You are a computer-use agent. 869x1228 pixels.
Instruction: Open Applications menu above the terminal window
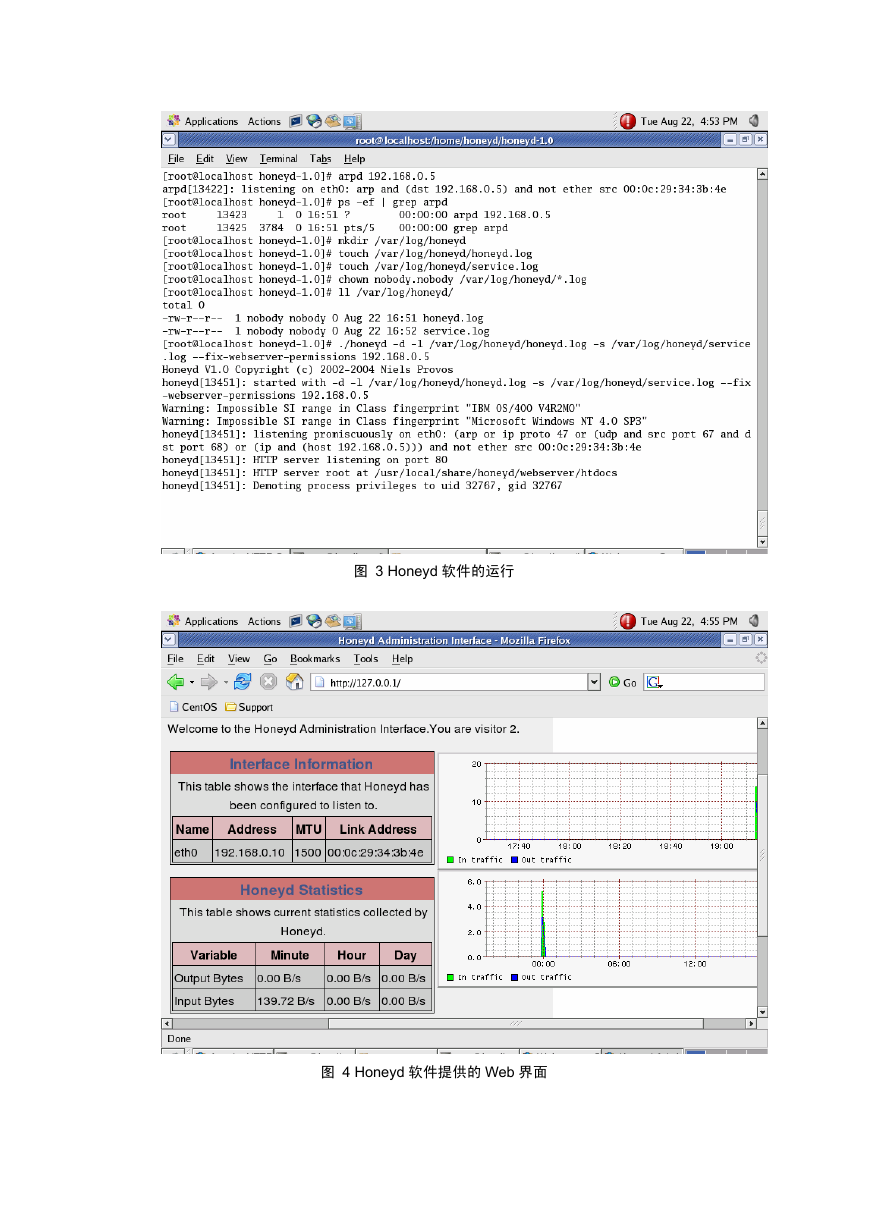coord(203,121)
